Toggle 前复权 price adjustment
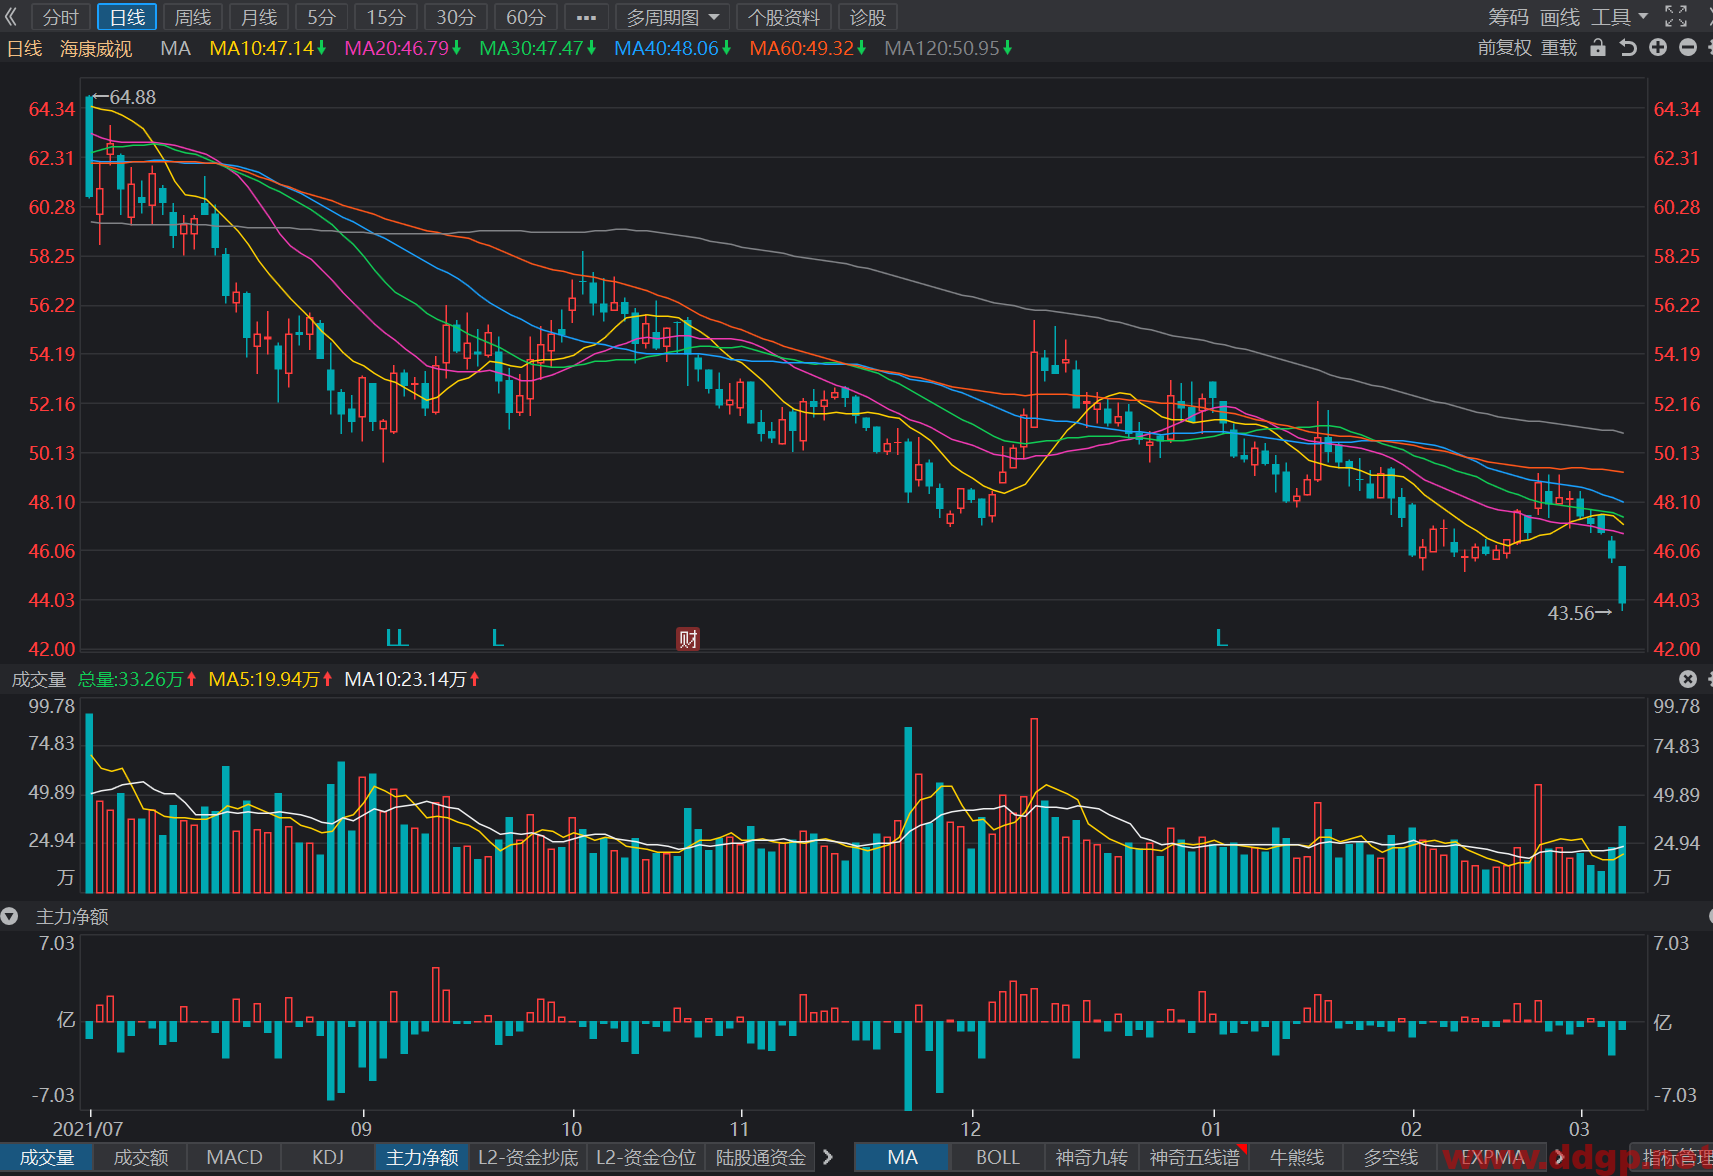 point(1504,47)
